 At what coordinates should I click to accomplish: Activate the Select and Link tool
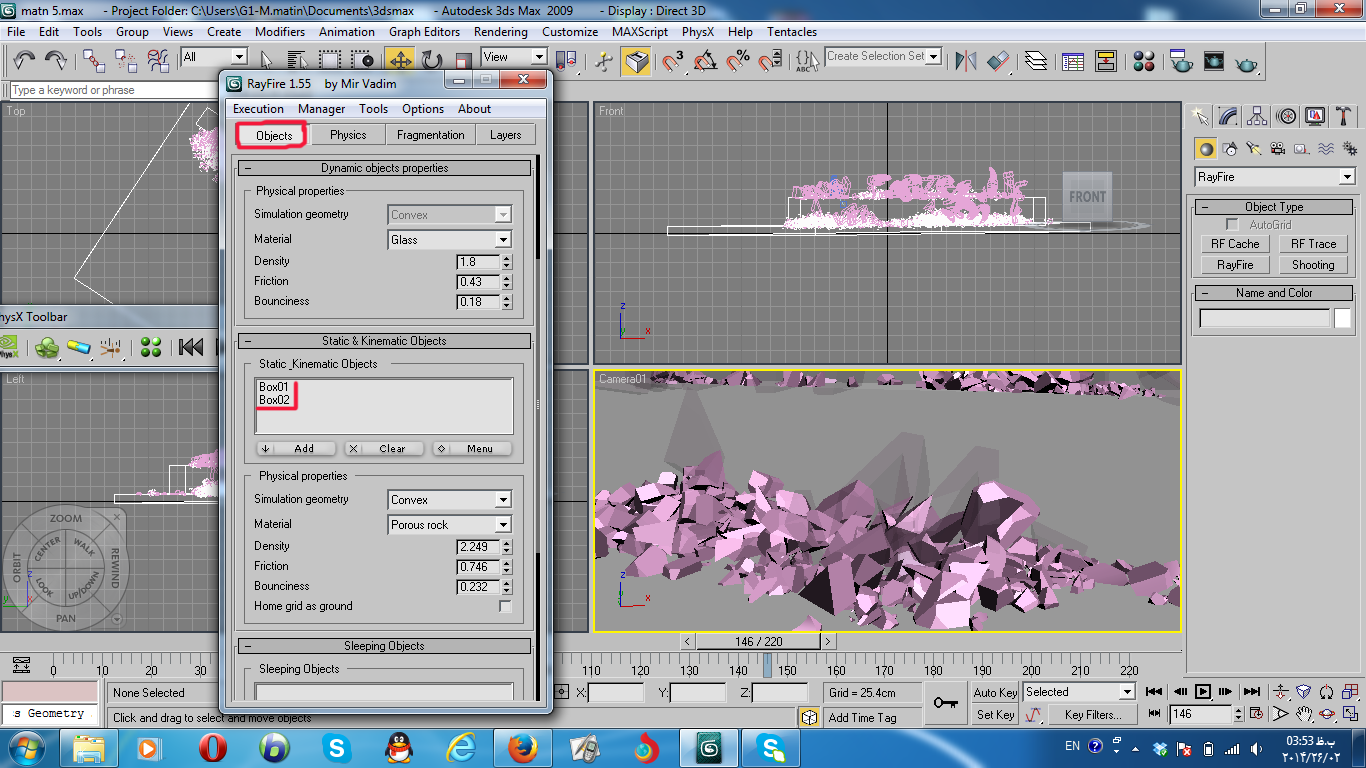[x=94, y=60]
